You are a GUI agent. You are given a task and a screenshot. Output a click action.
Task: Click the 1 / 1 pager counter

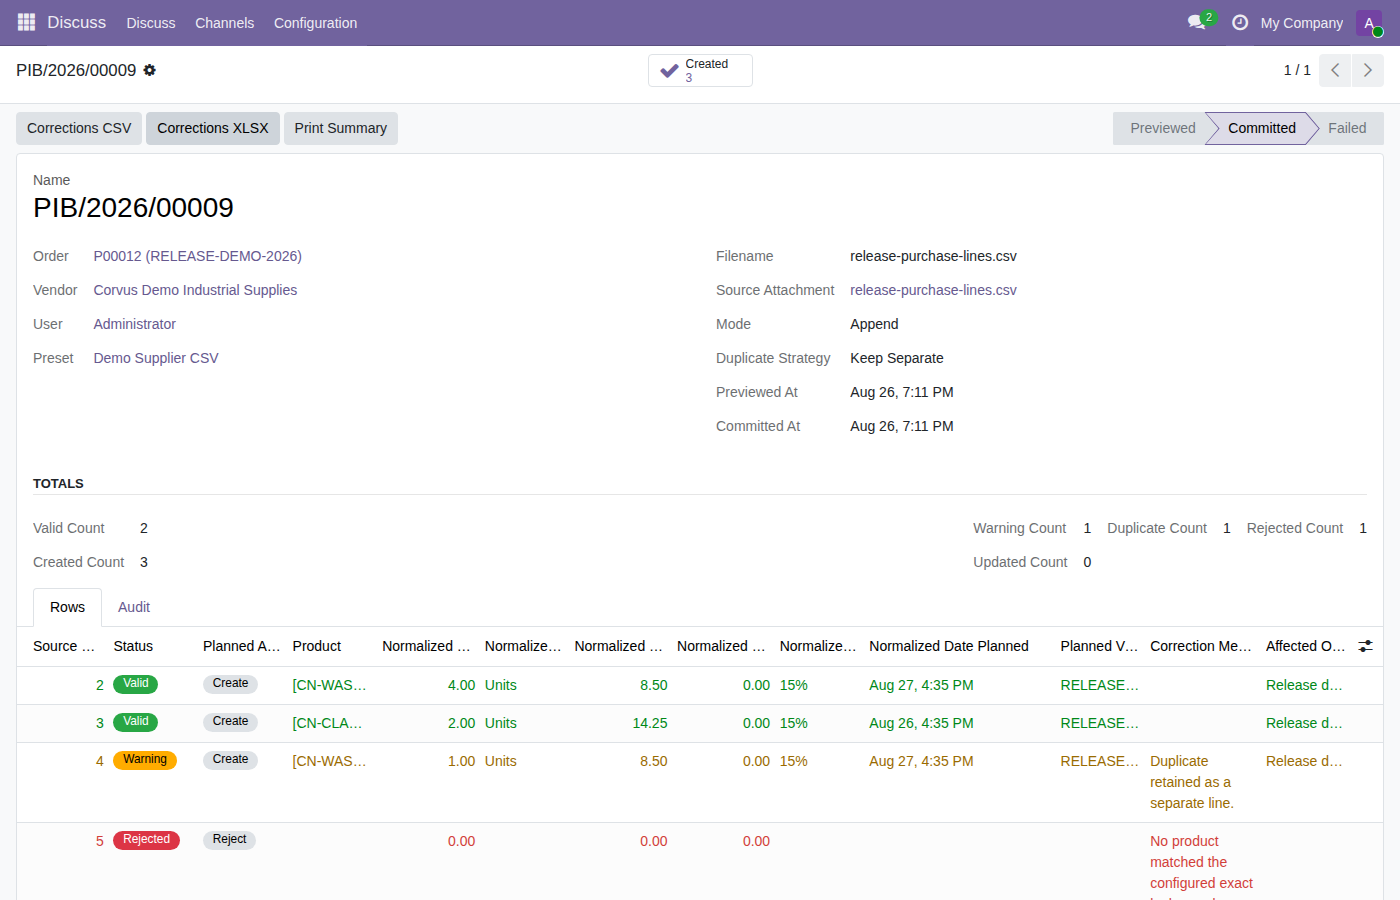click(x=1297, y=70)
